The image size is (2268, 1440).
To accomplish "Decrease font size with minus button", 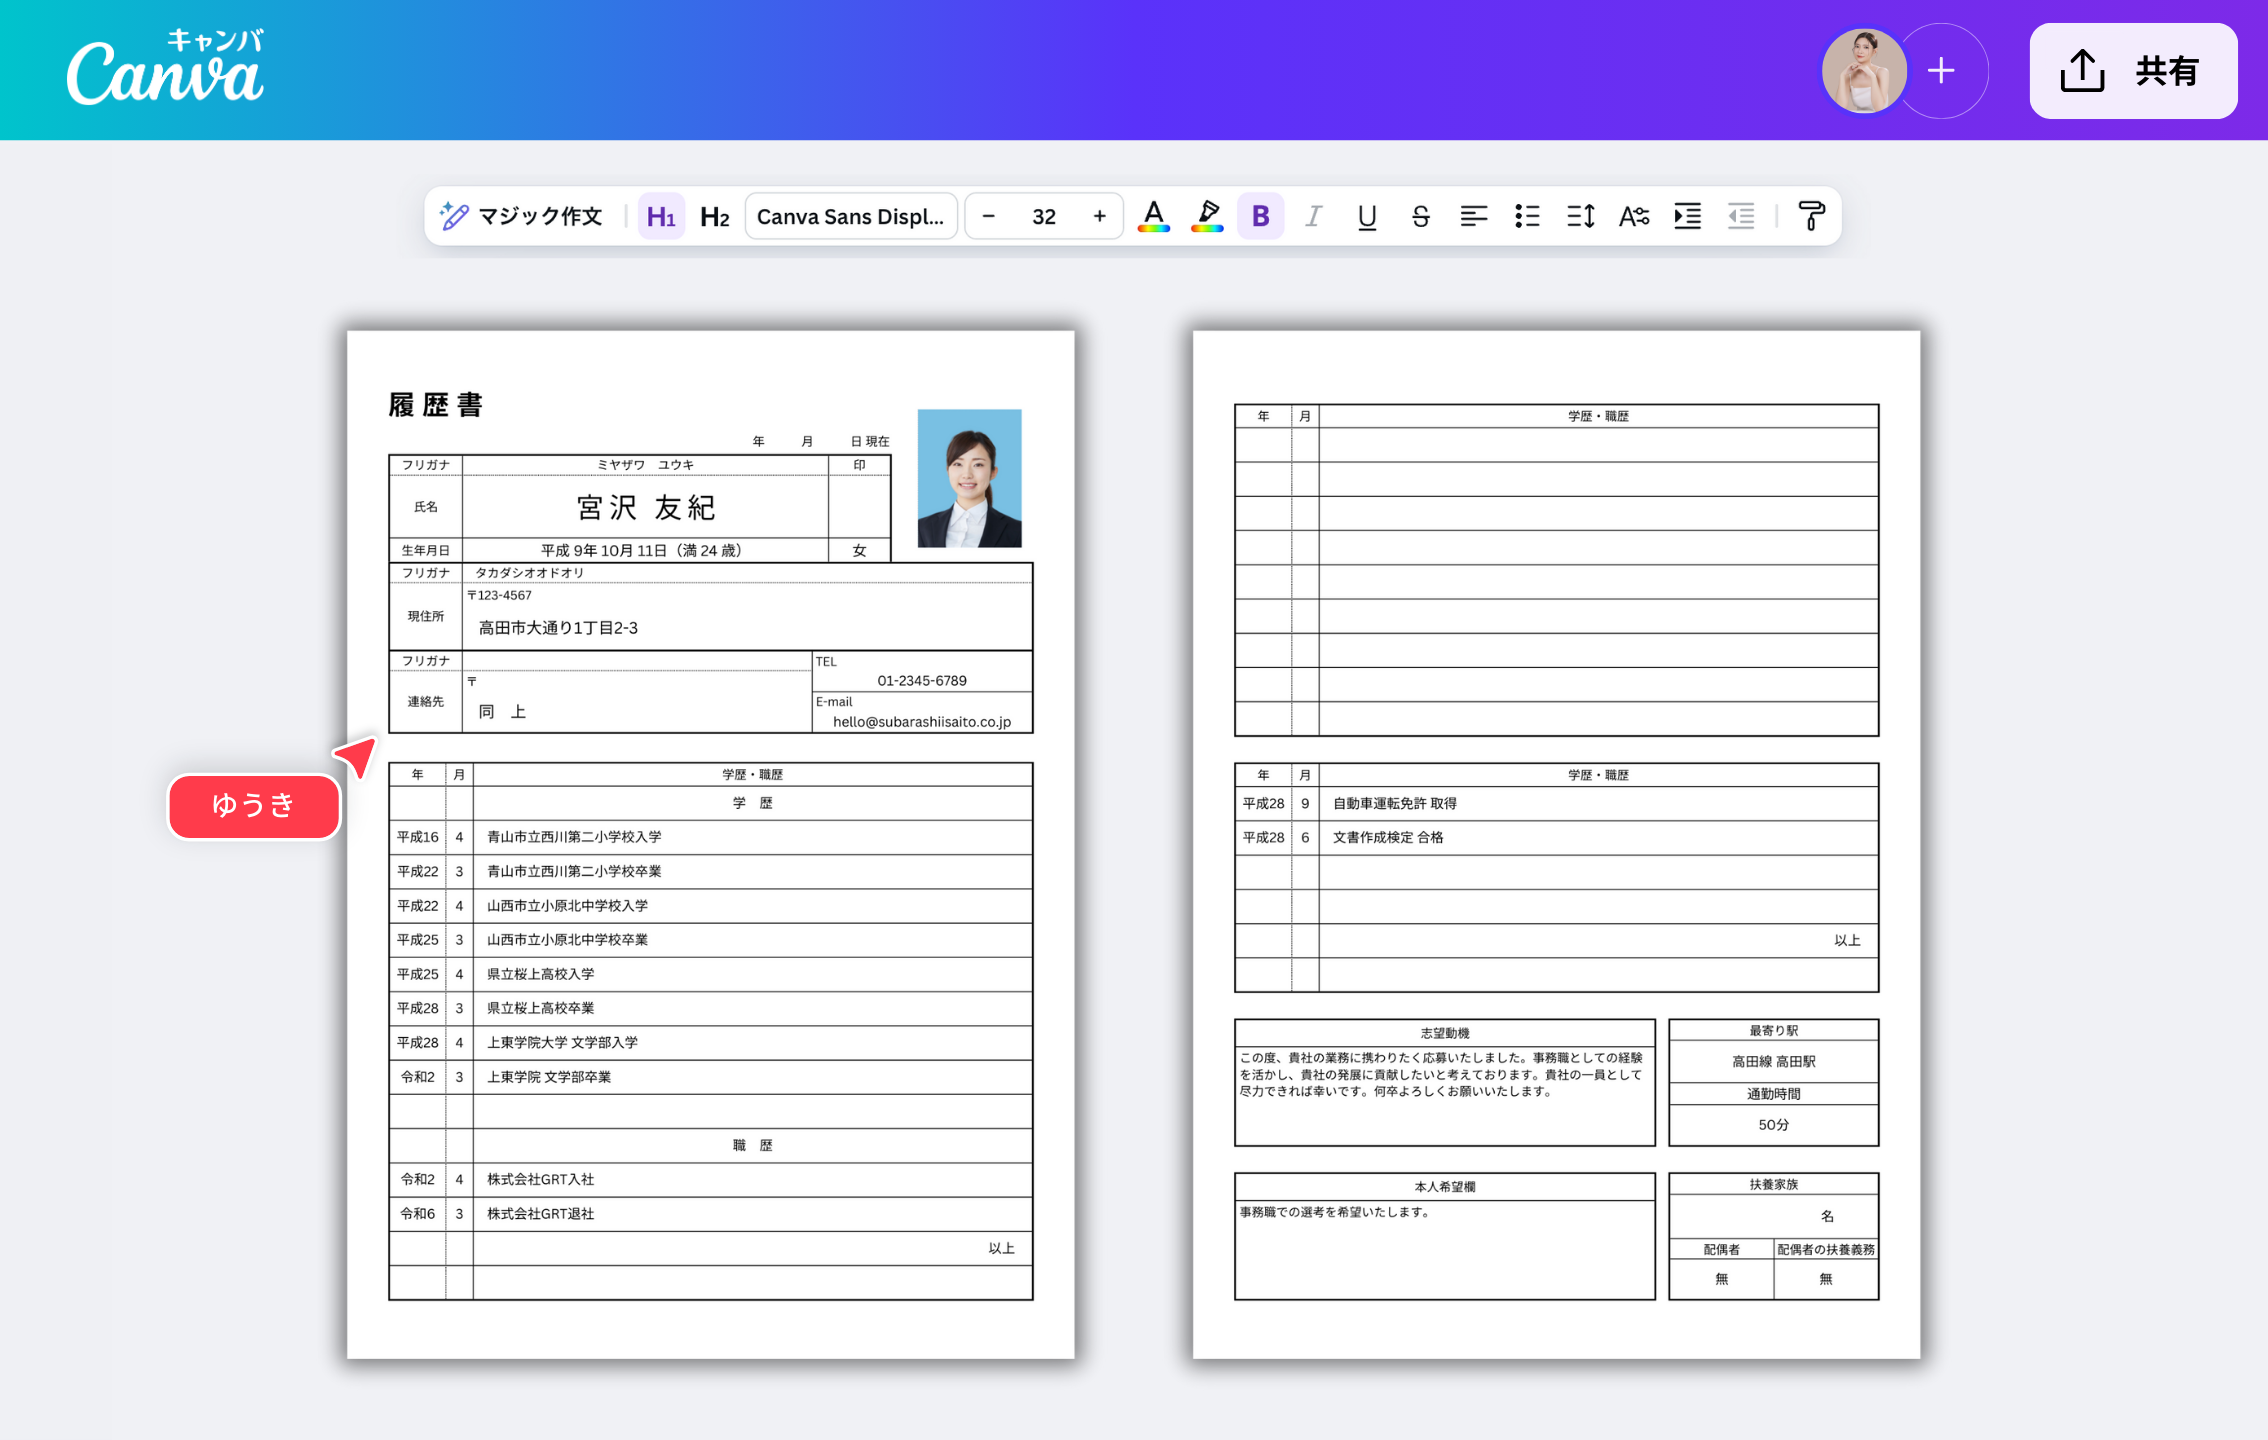I will pos(988,216).
